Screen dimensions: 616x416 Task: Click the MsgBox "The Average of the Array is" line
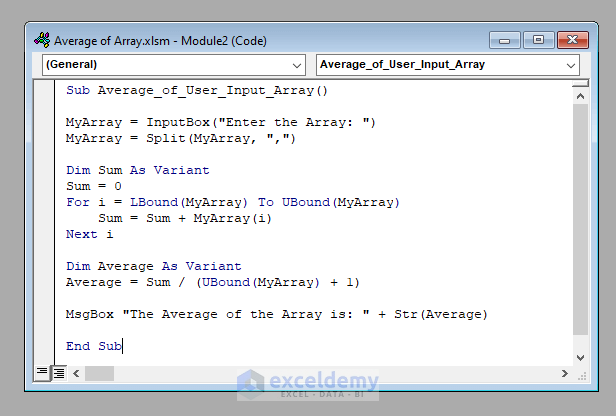pyautogui.click(x=277, y=315)
